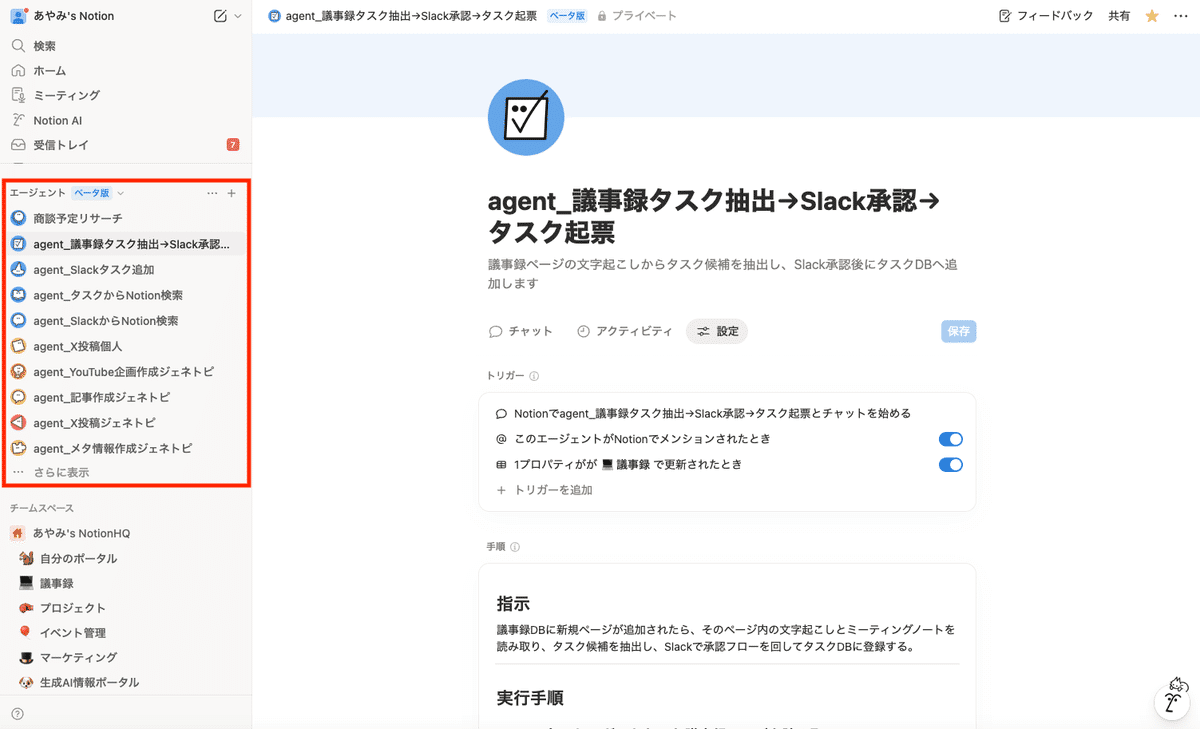Screen dimensions: 1200x729
Task: Open the 共有 share menu
Action: click(x=1119, y=16)
